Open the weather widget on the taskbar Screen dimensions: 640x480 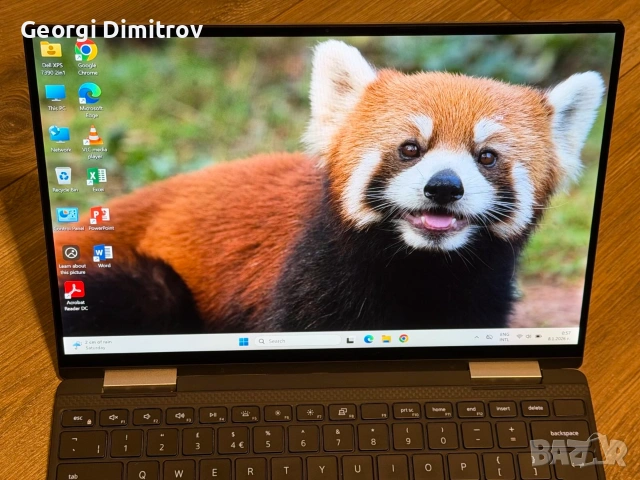coord(92,345)
